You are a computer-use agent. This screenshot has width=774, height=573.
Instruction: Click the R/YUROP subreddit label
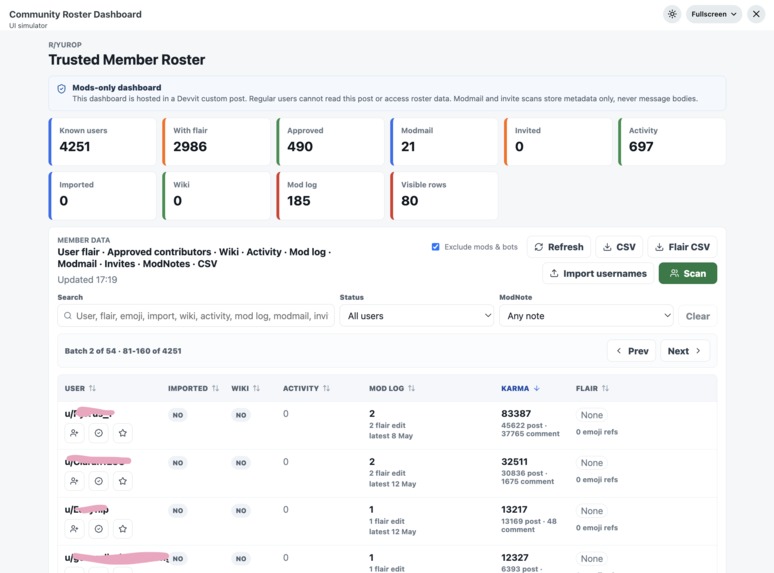tap(65, 44)
